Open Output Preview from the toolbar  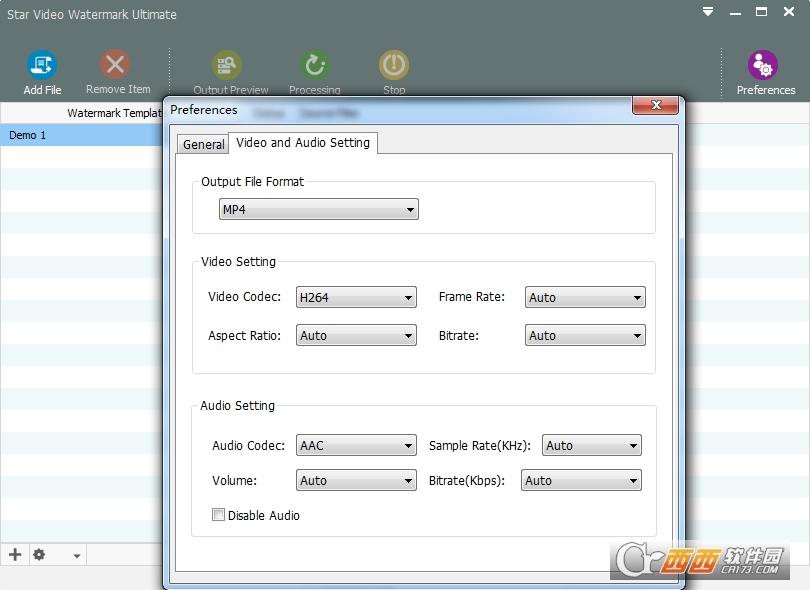click(x=227, y=65)
